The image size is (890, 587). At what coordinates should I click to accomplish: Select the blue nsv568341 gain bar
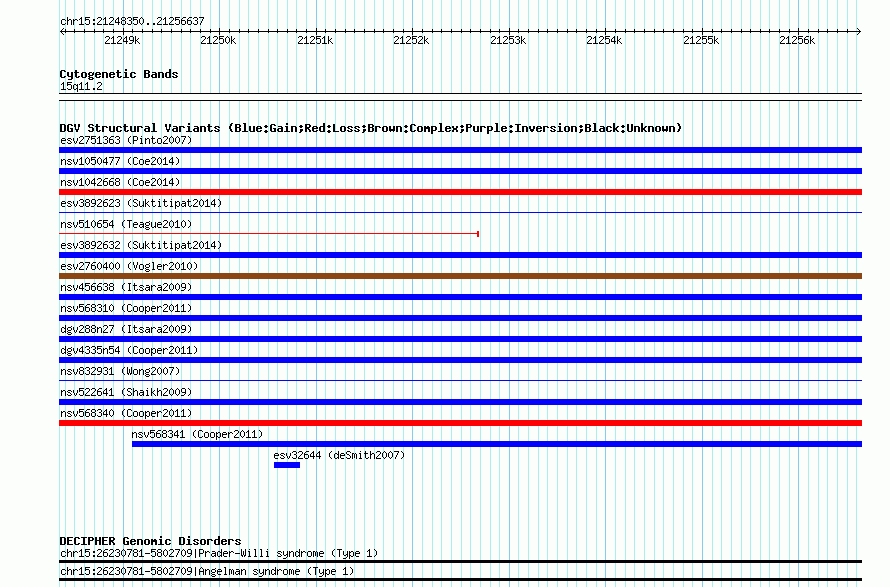497,444
